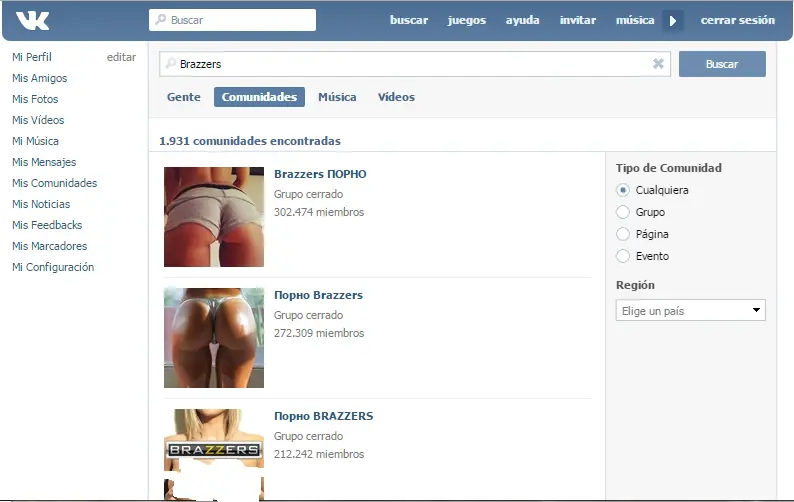The height and width of the screenshot is (502, 794).
Task: Click editar next to Mi Perfil
Action: pyautogui.click(x=121, y=57)
